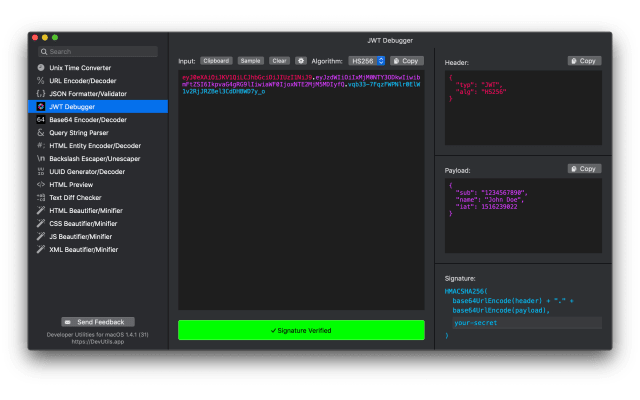Open Backslash Escaper/Unescaper

[x=98, y=159]
